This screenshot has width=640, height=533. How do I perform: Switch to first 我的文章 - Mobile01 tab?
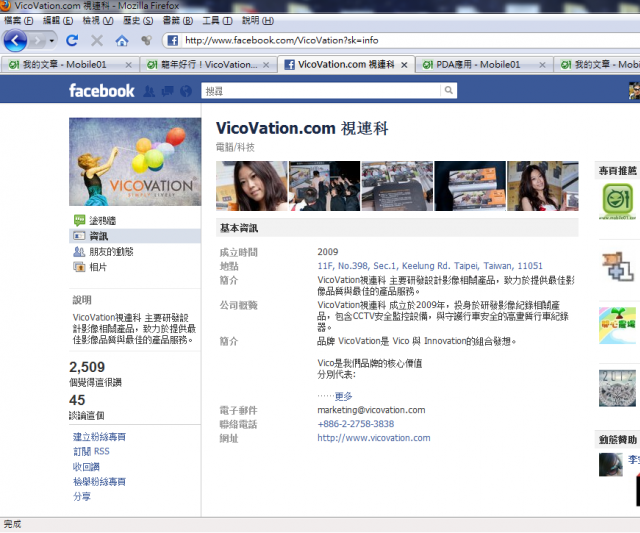pos(69,64)
